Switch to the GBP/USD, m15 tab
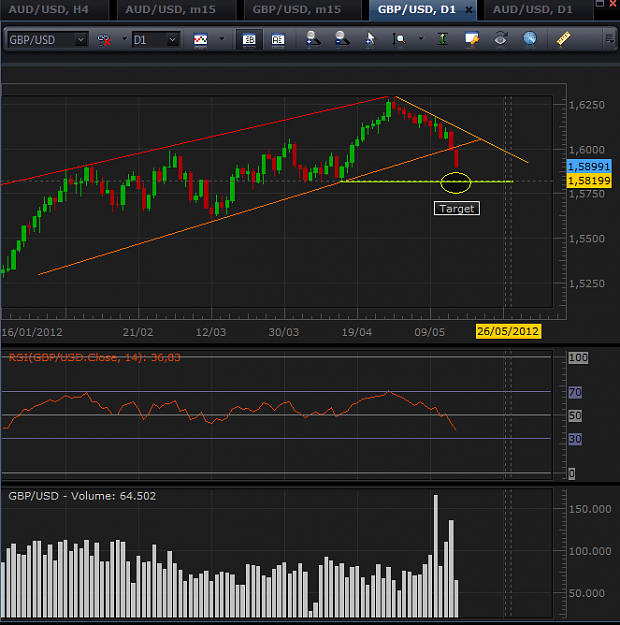 pos(297,9)
